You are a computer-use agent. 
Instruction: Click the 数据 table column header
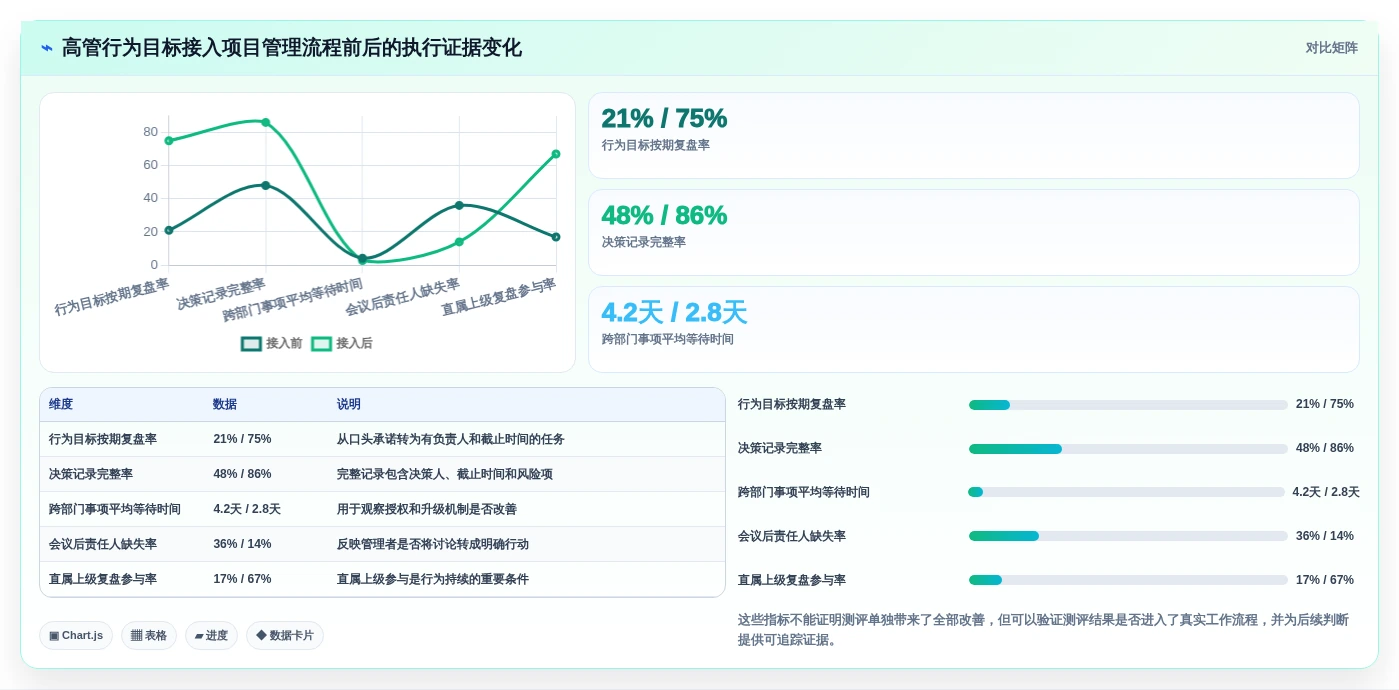[225, 404]
